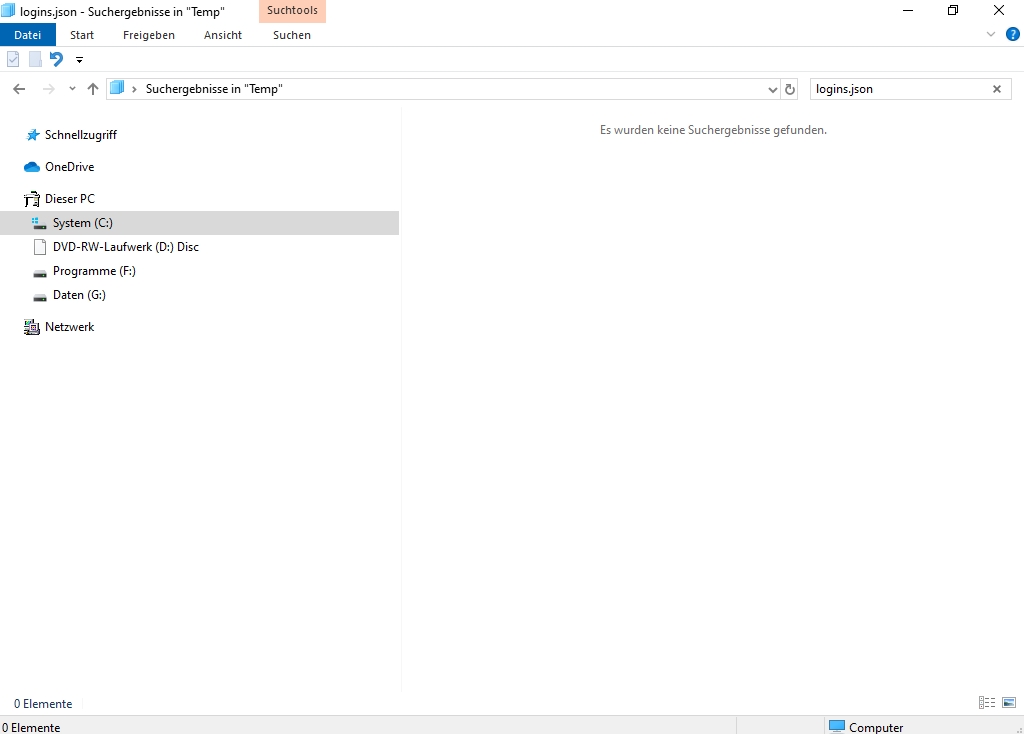The height and width of the screenshot is (734, 1024).
Task: Click the Daten (G:) drive icon
Action: [40, 297]
